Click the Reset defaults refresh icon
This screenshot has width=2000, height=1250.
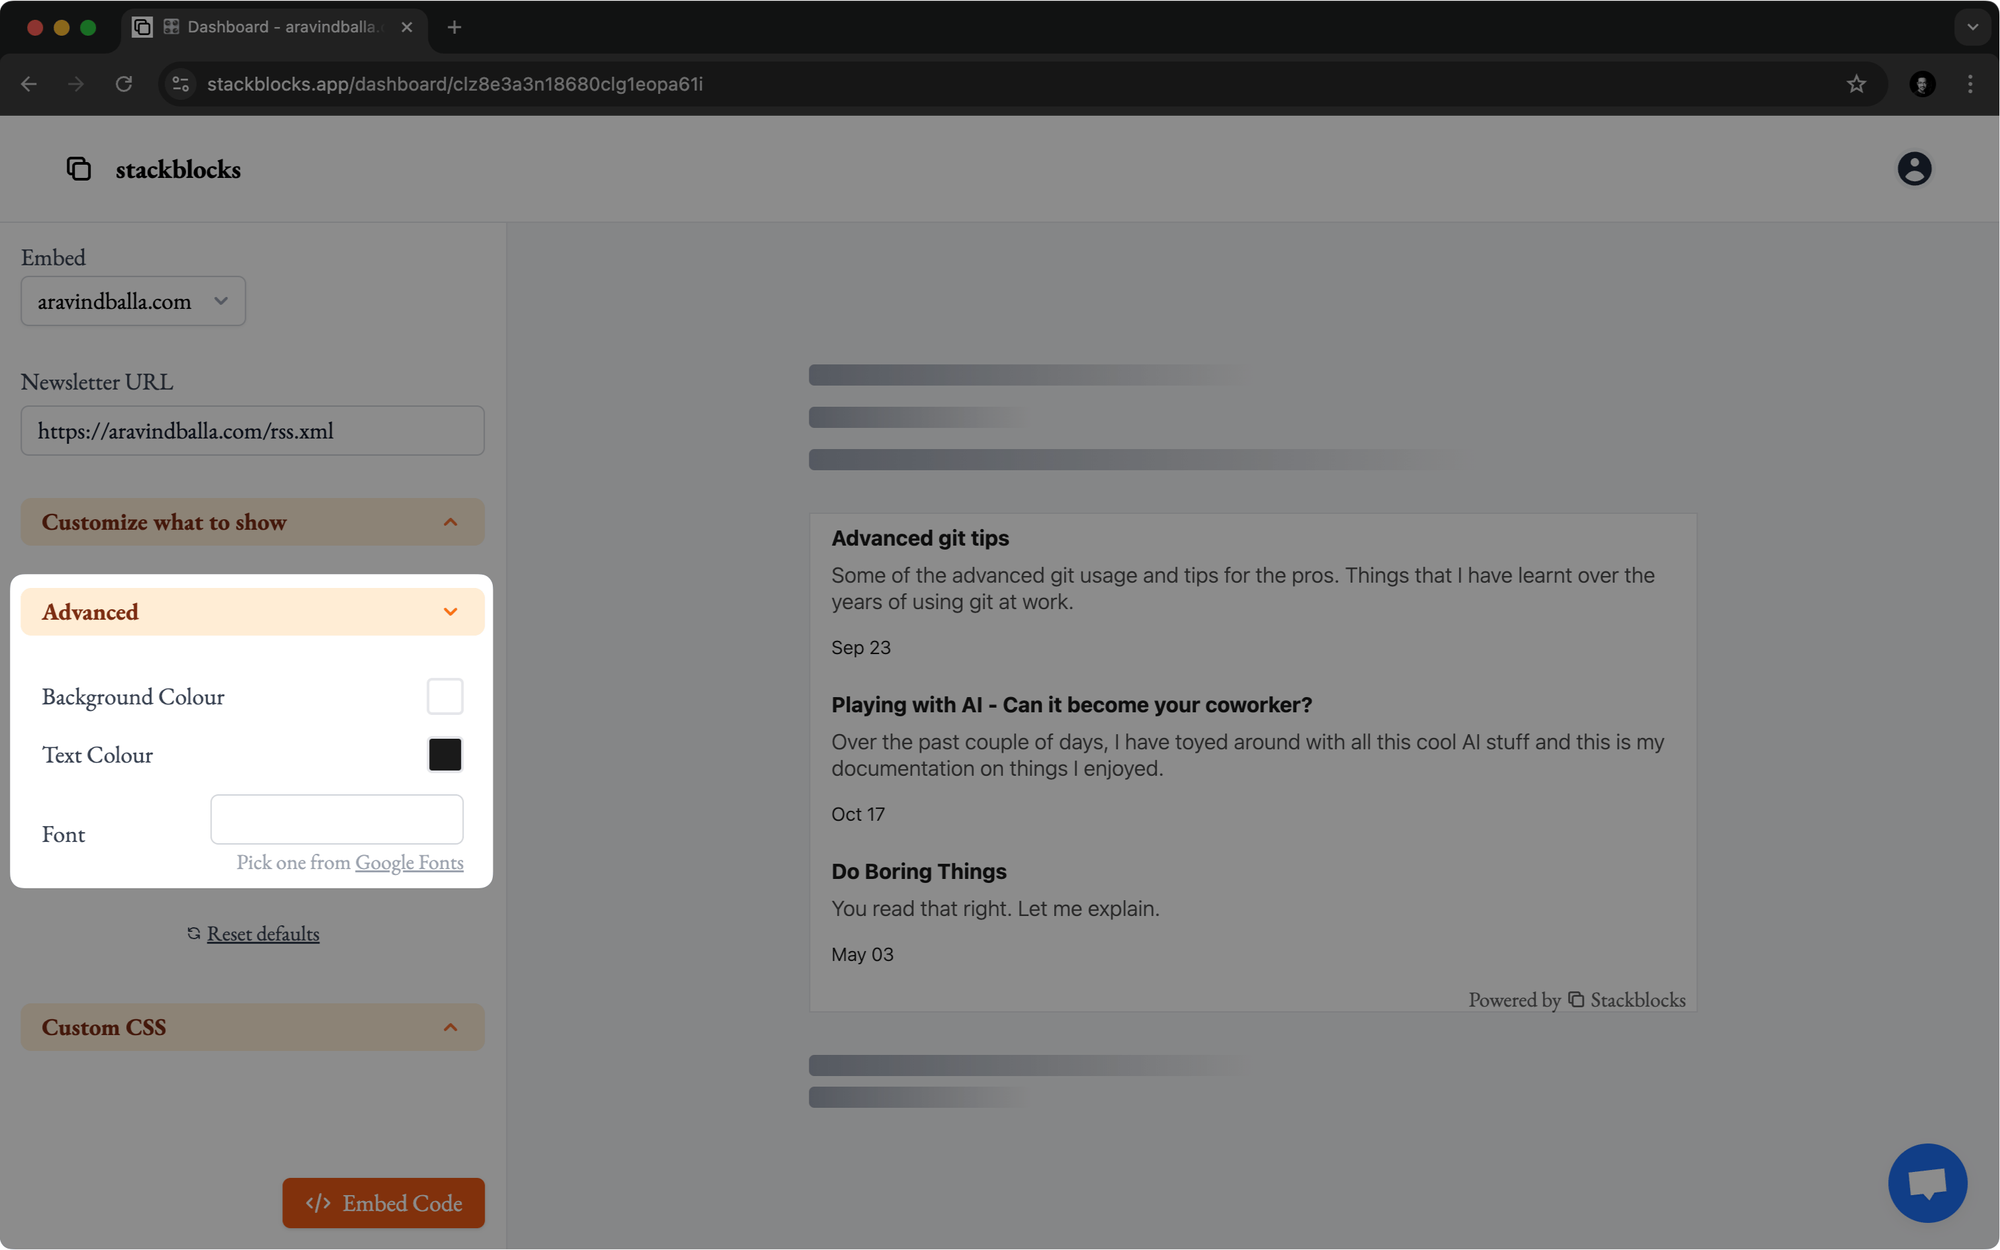tap(194, 933)
